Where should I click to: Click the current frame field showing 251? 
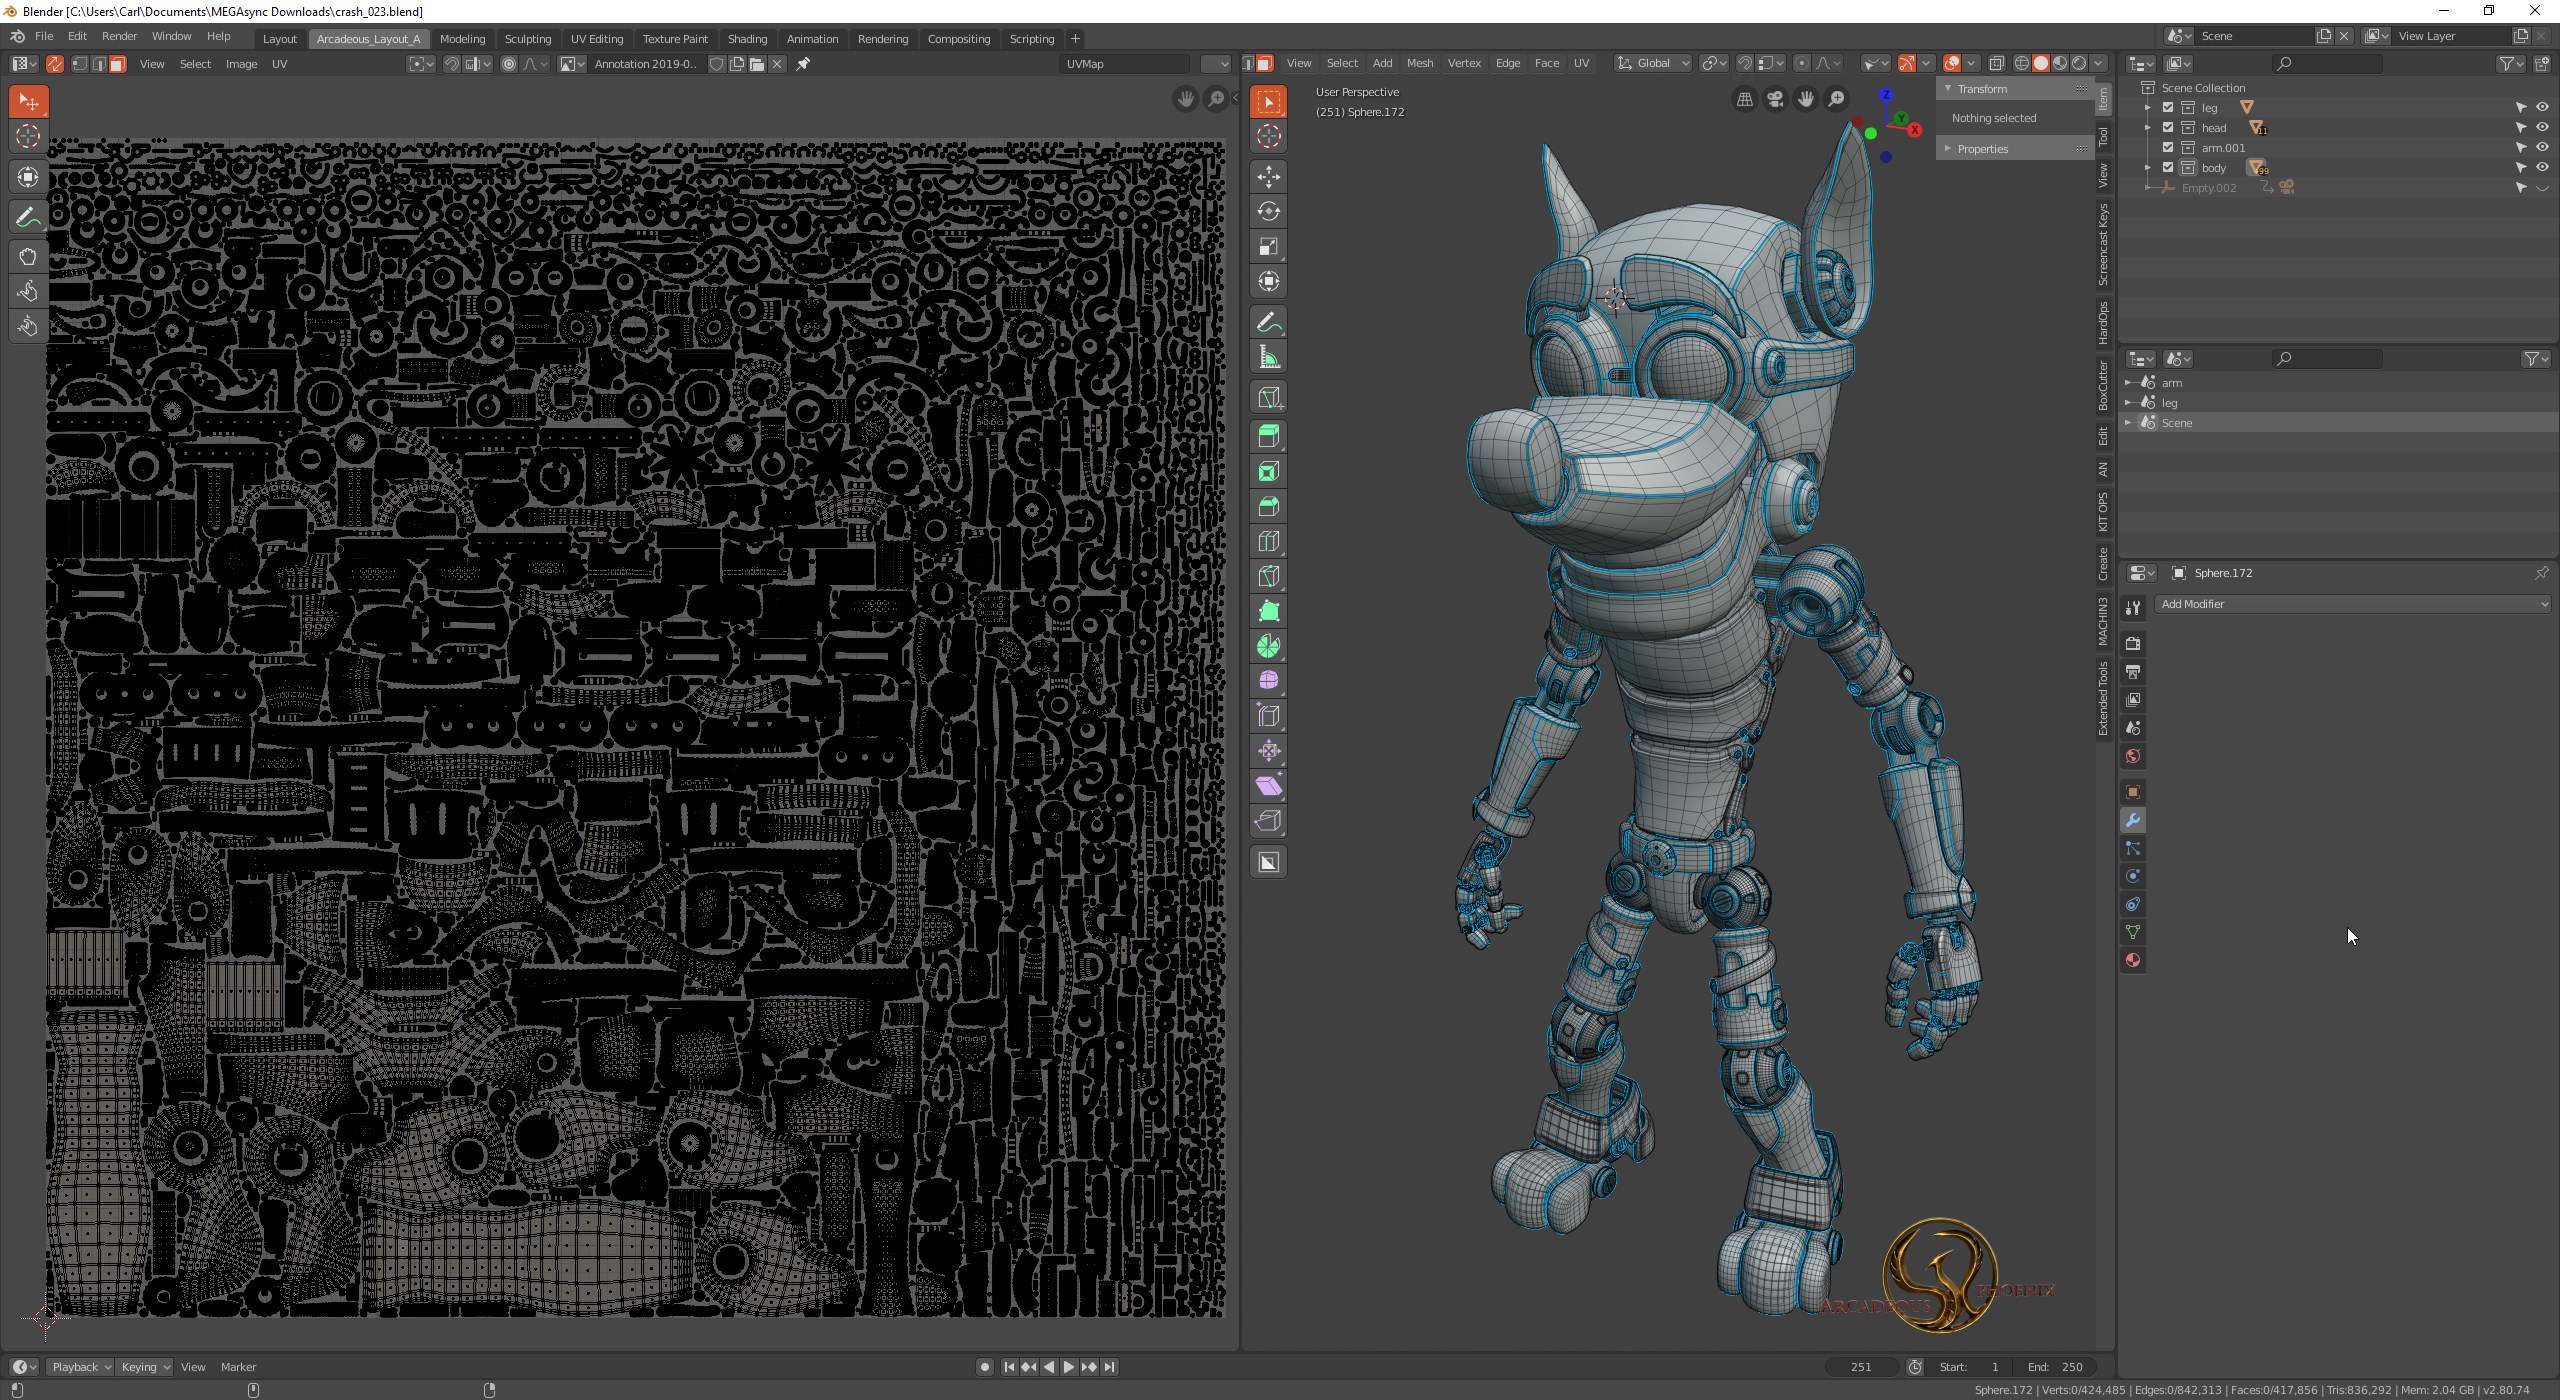pos(1860,1367)
